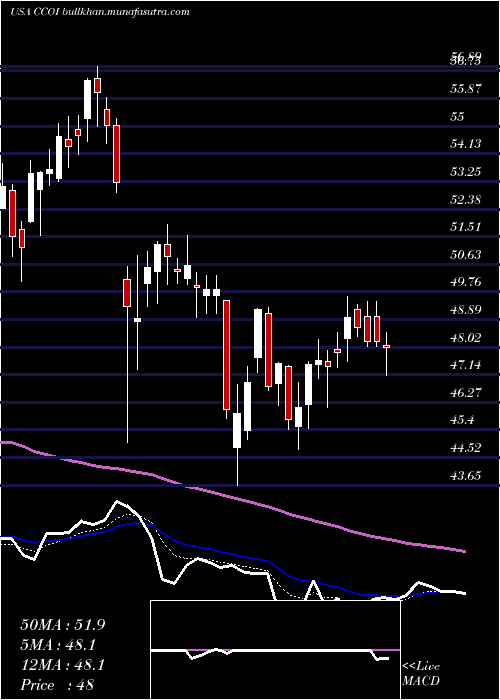This screenshot has width=500, height=700.
Task: Click inside the MACD inset panel
Action: click(x=275, y=650)
